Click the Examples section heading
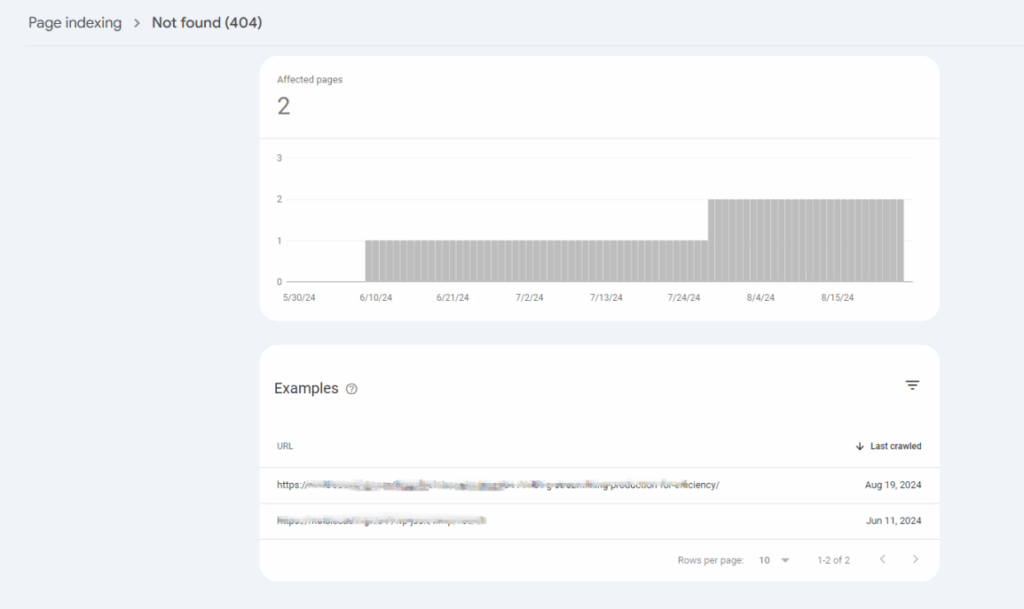The image size is (1024, 609). [x=306, y=388]
